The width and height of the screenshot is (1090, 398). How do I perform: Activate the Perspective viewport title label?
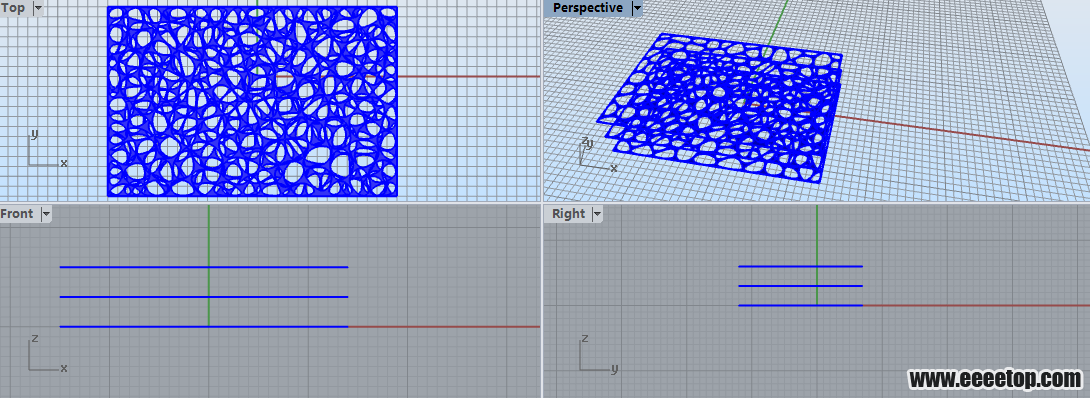588,8
